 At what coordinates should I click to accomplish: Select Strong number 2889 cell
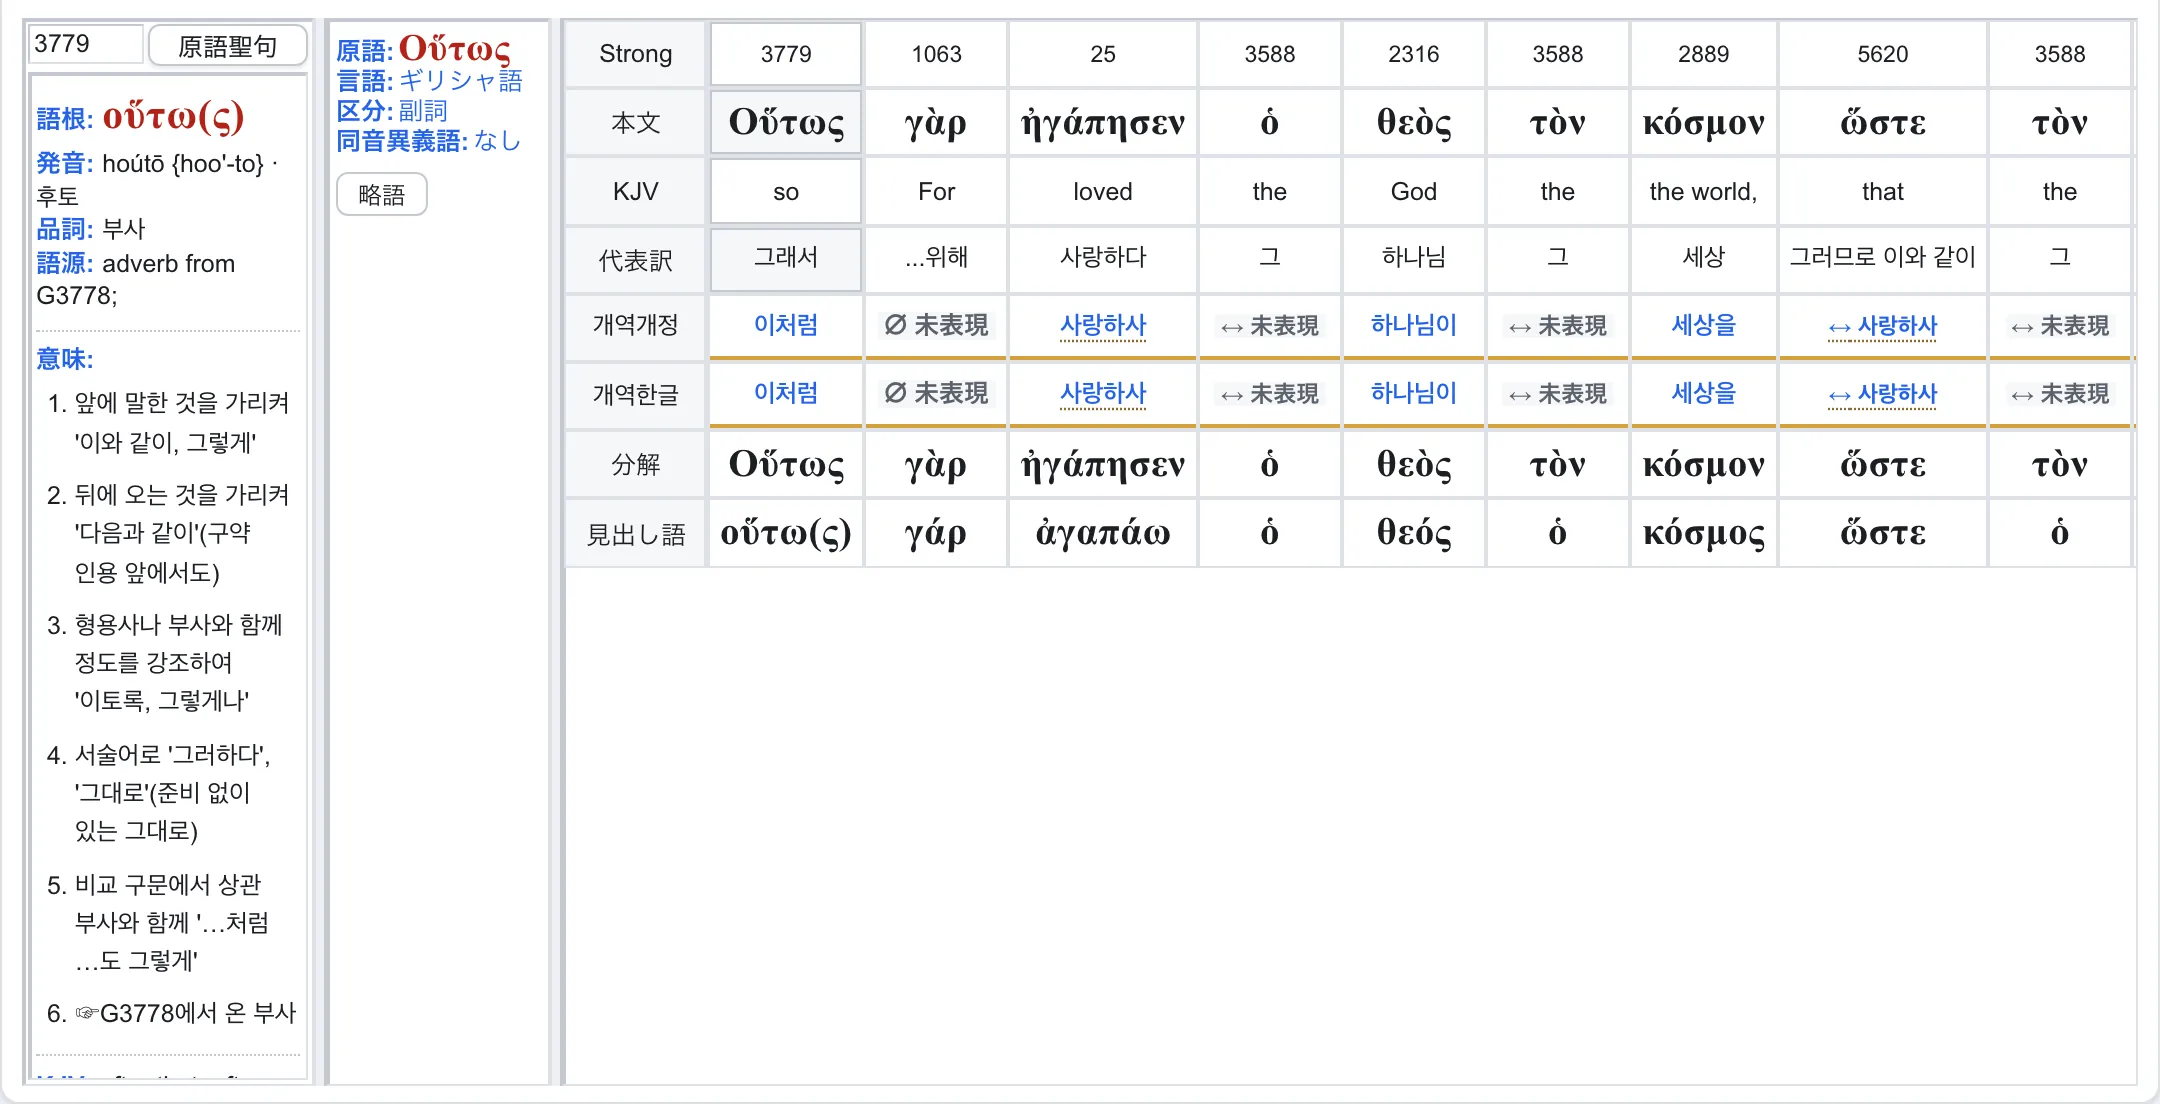1703,54
